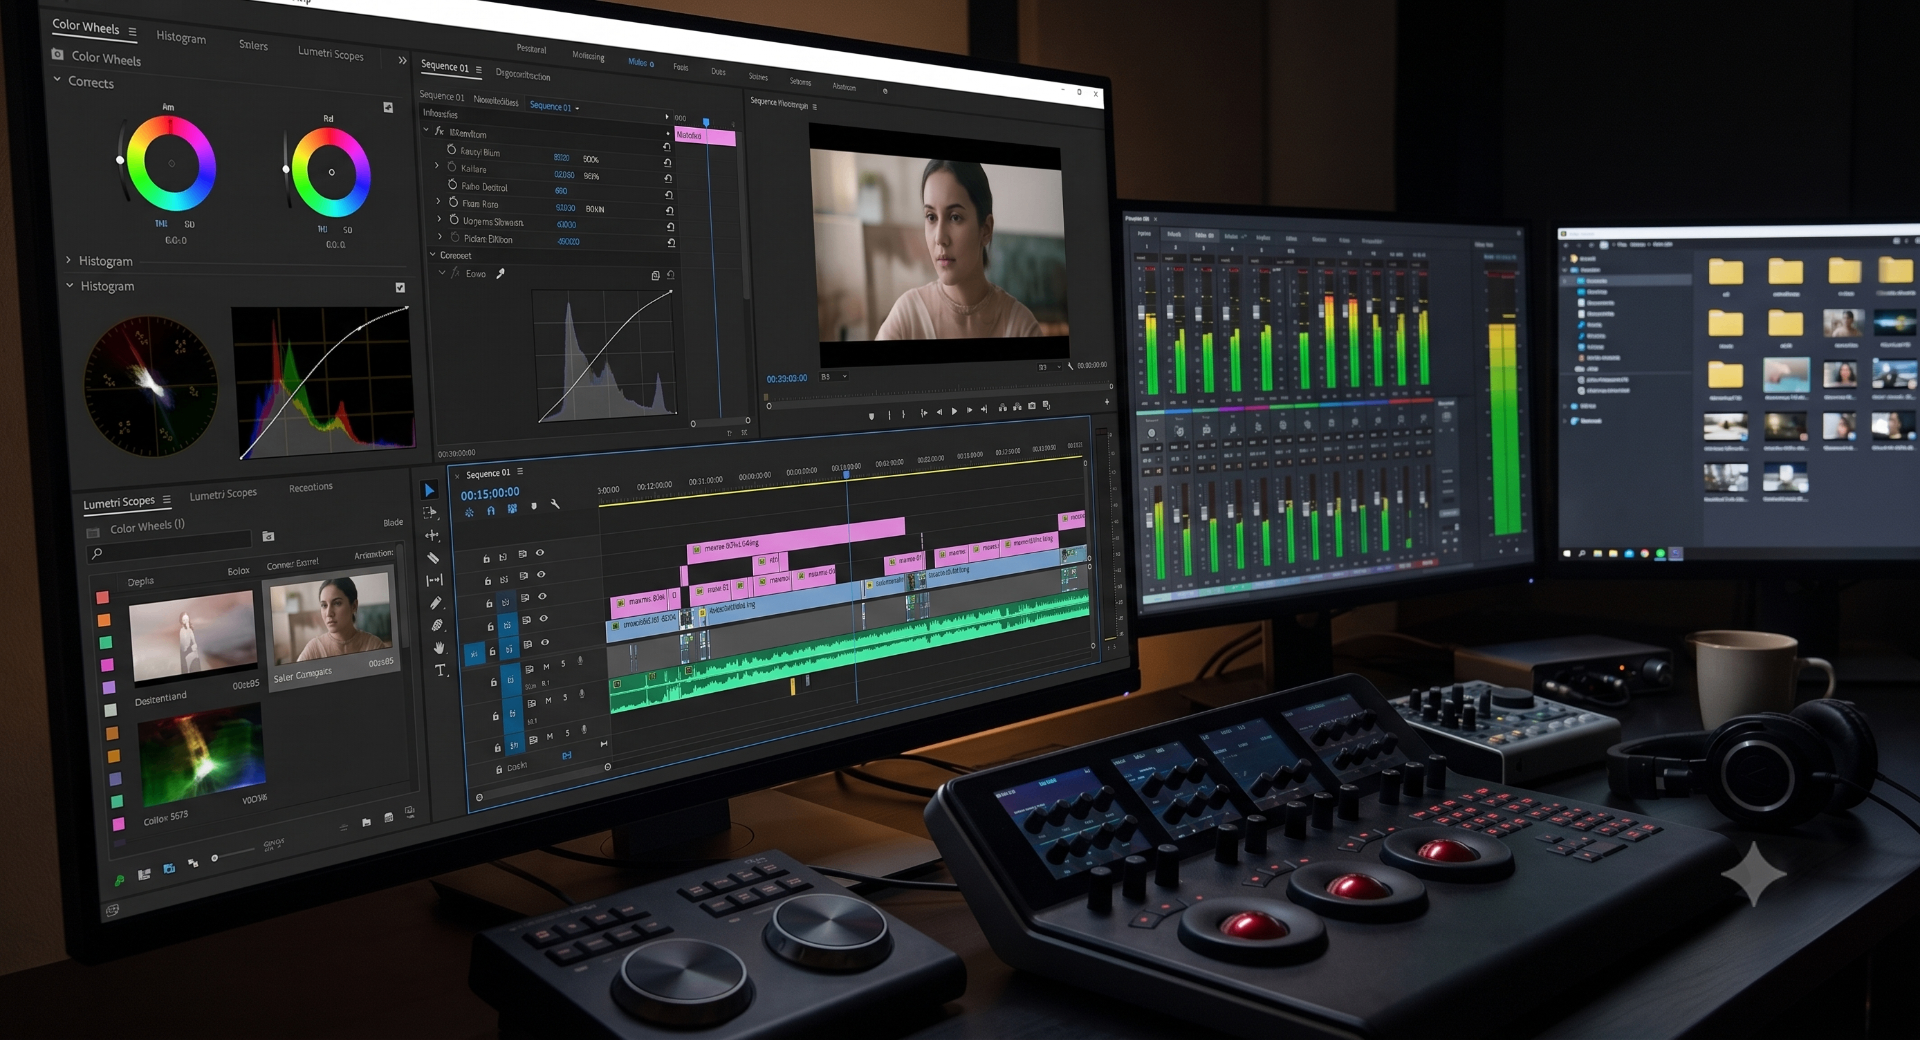Click the Extract button under program monitor
This screenshot has width=1920, height=1040.
[1017, 406]
